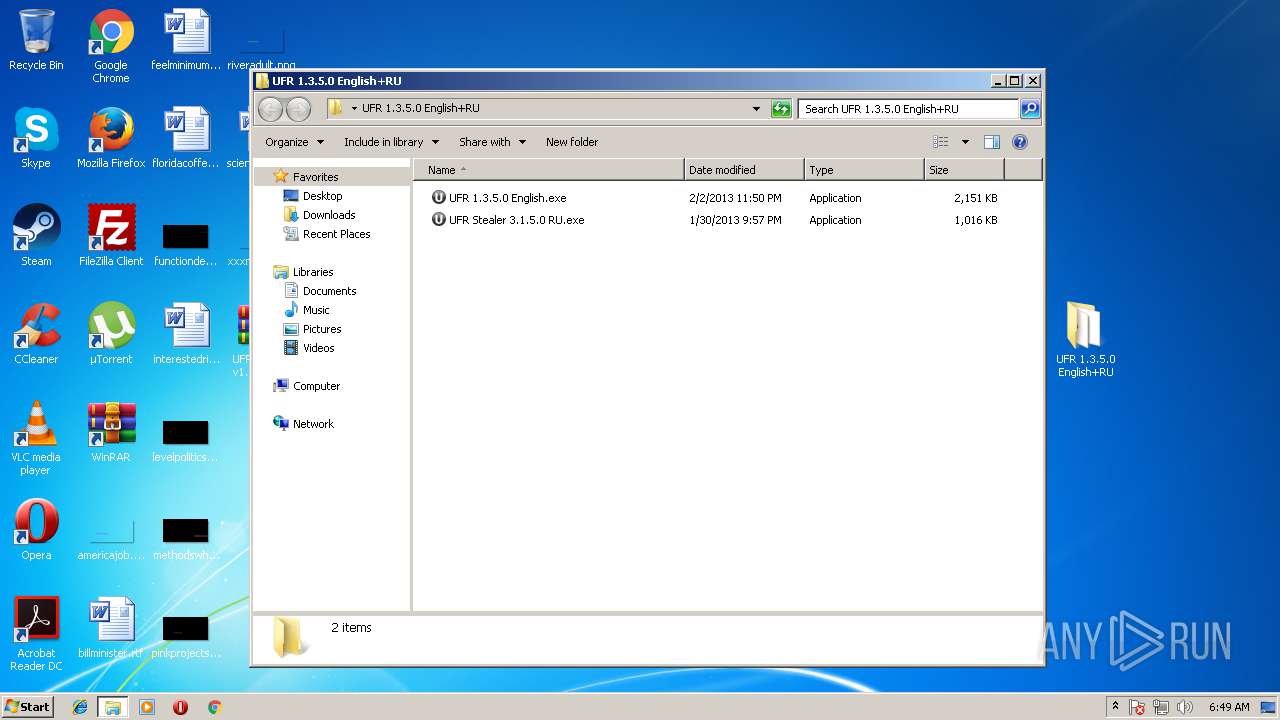This screenshot has height=720, width=1280.
Task: Open clock showing 6:49 AM
Action: pyautogui.click(x=1229, y=707)
